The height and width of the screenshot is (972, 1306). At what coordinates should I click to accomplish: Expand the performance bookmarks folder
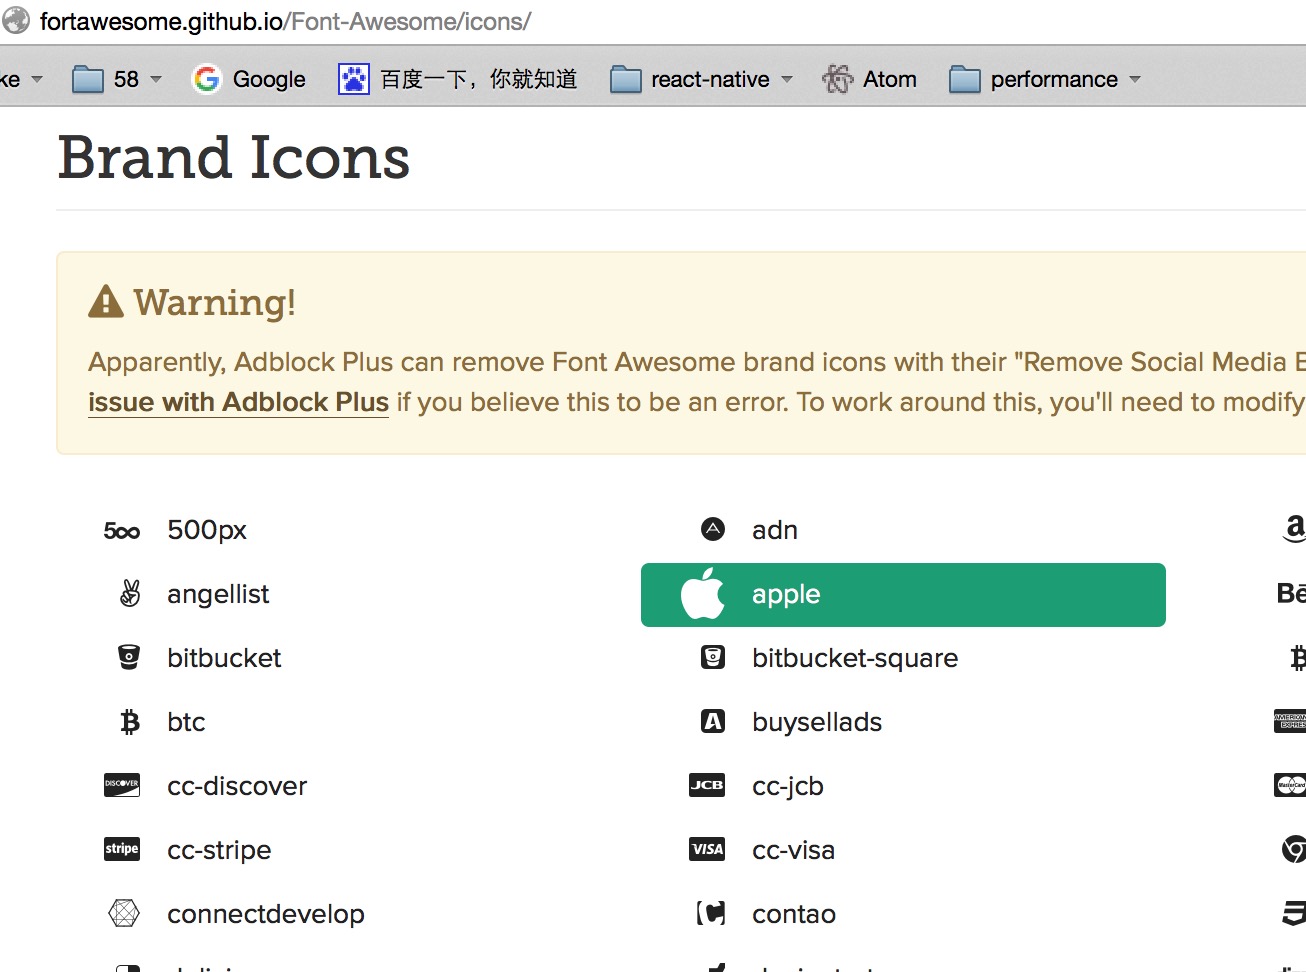coord(1045,79)
